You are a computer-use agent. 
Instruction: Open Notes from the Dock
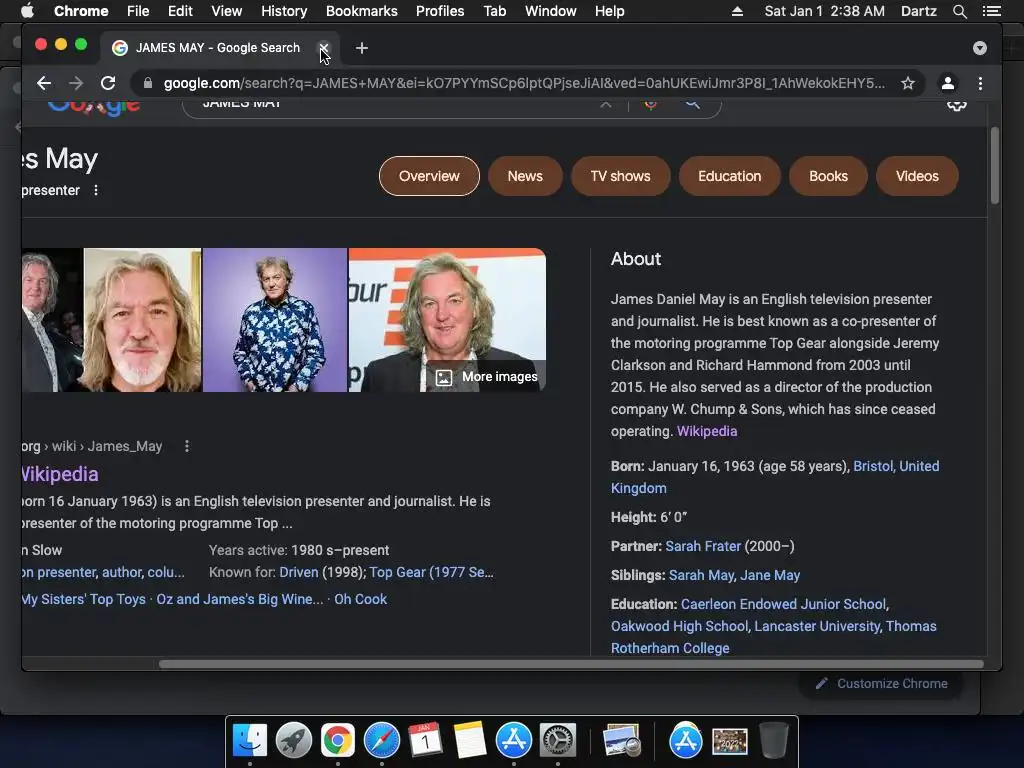470,740
